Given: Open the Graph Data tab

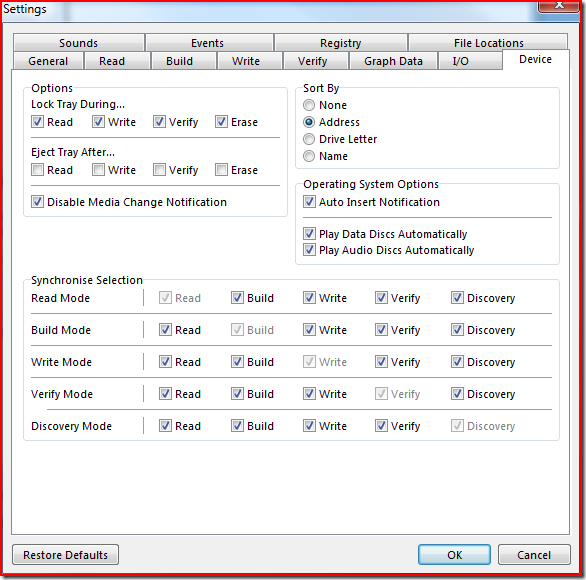Looking at the screenshot, I should (x=393, y=61).
